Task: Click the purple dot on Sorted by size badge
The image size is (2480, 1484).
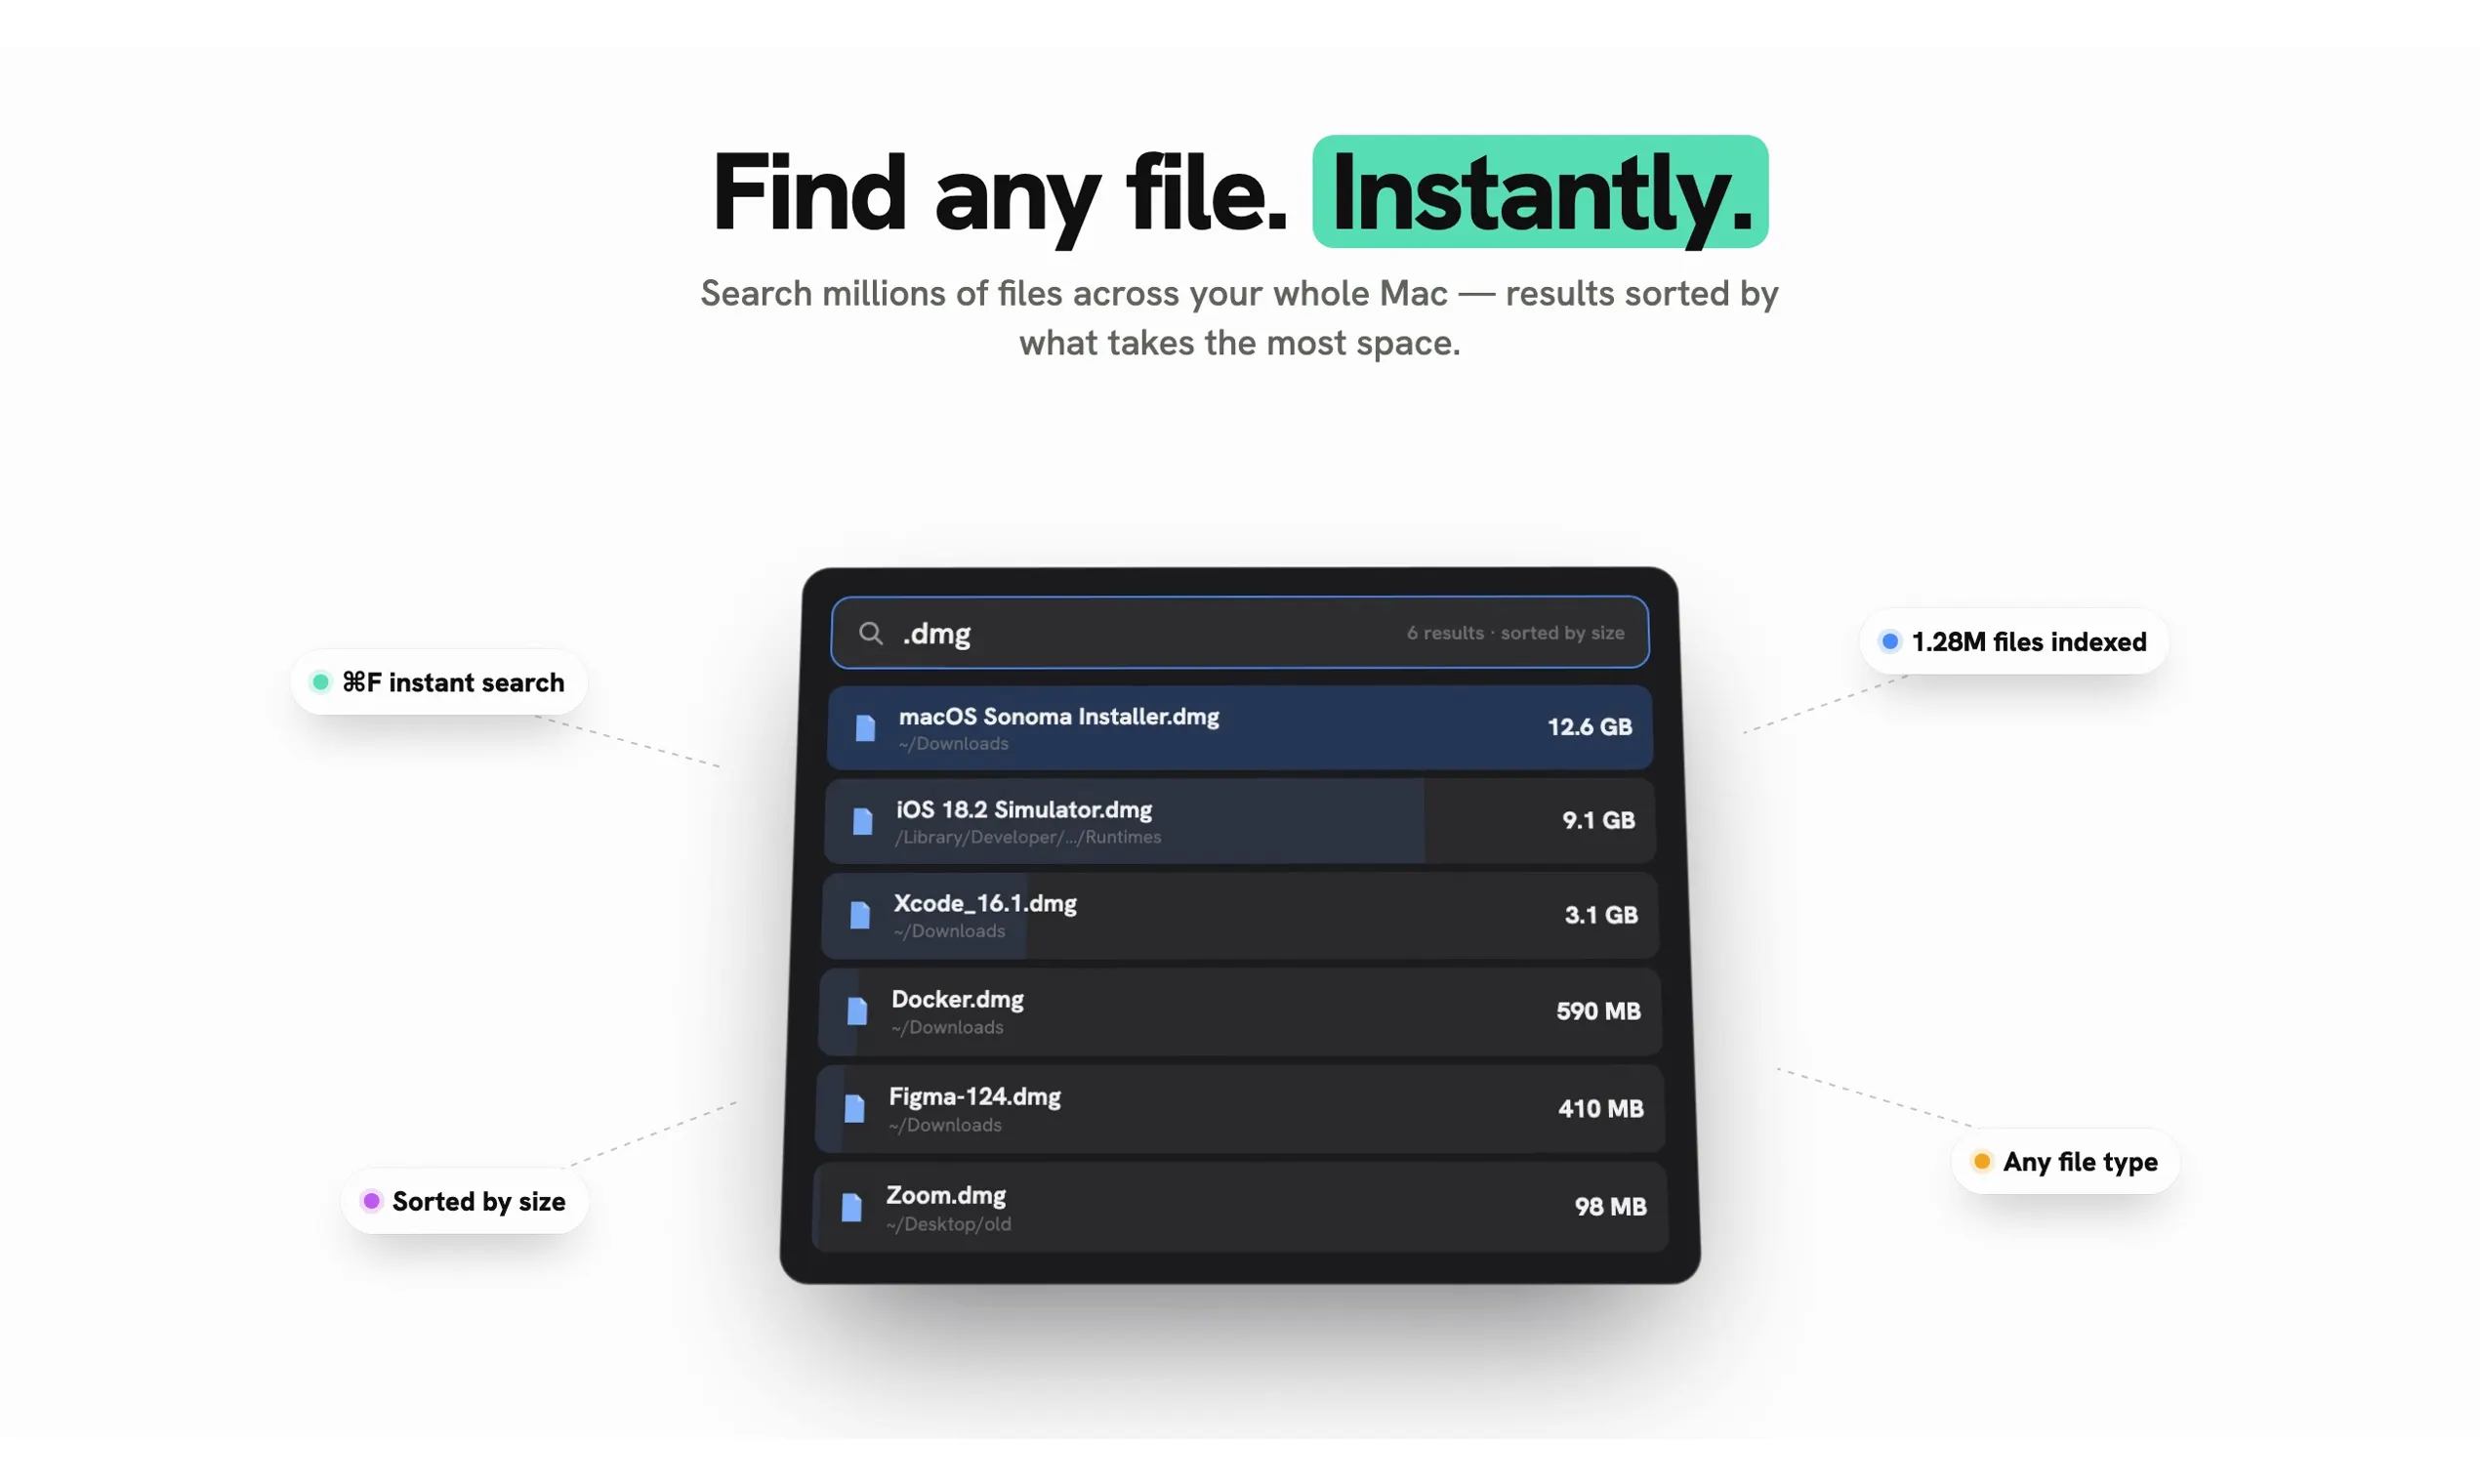Action: [371, 1200]
